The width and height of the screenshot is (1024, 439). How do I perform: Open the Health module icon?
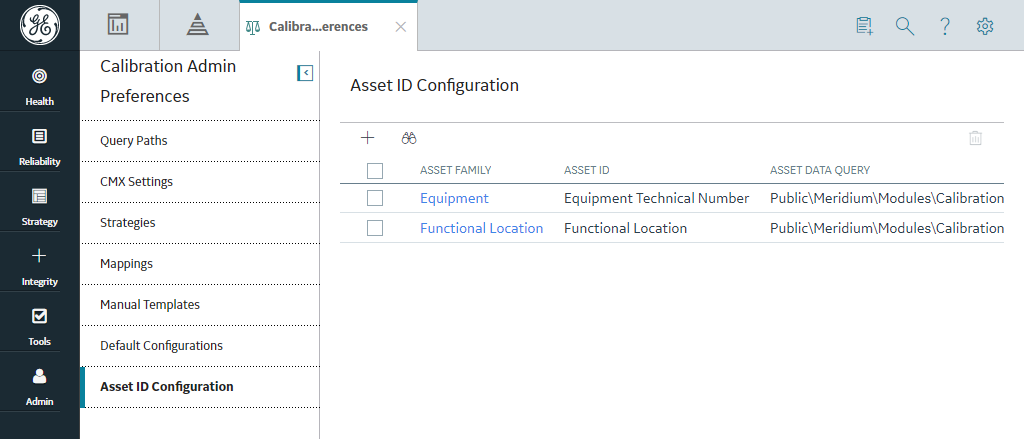tap(39, 76)
